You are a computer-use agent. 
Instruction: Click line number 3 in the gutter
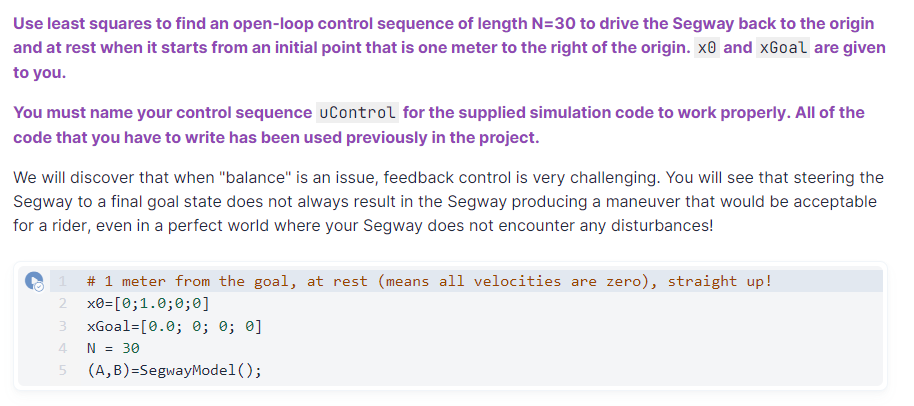61,326
